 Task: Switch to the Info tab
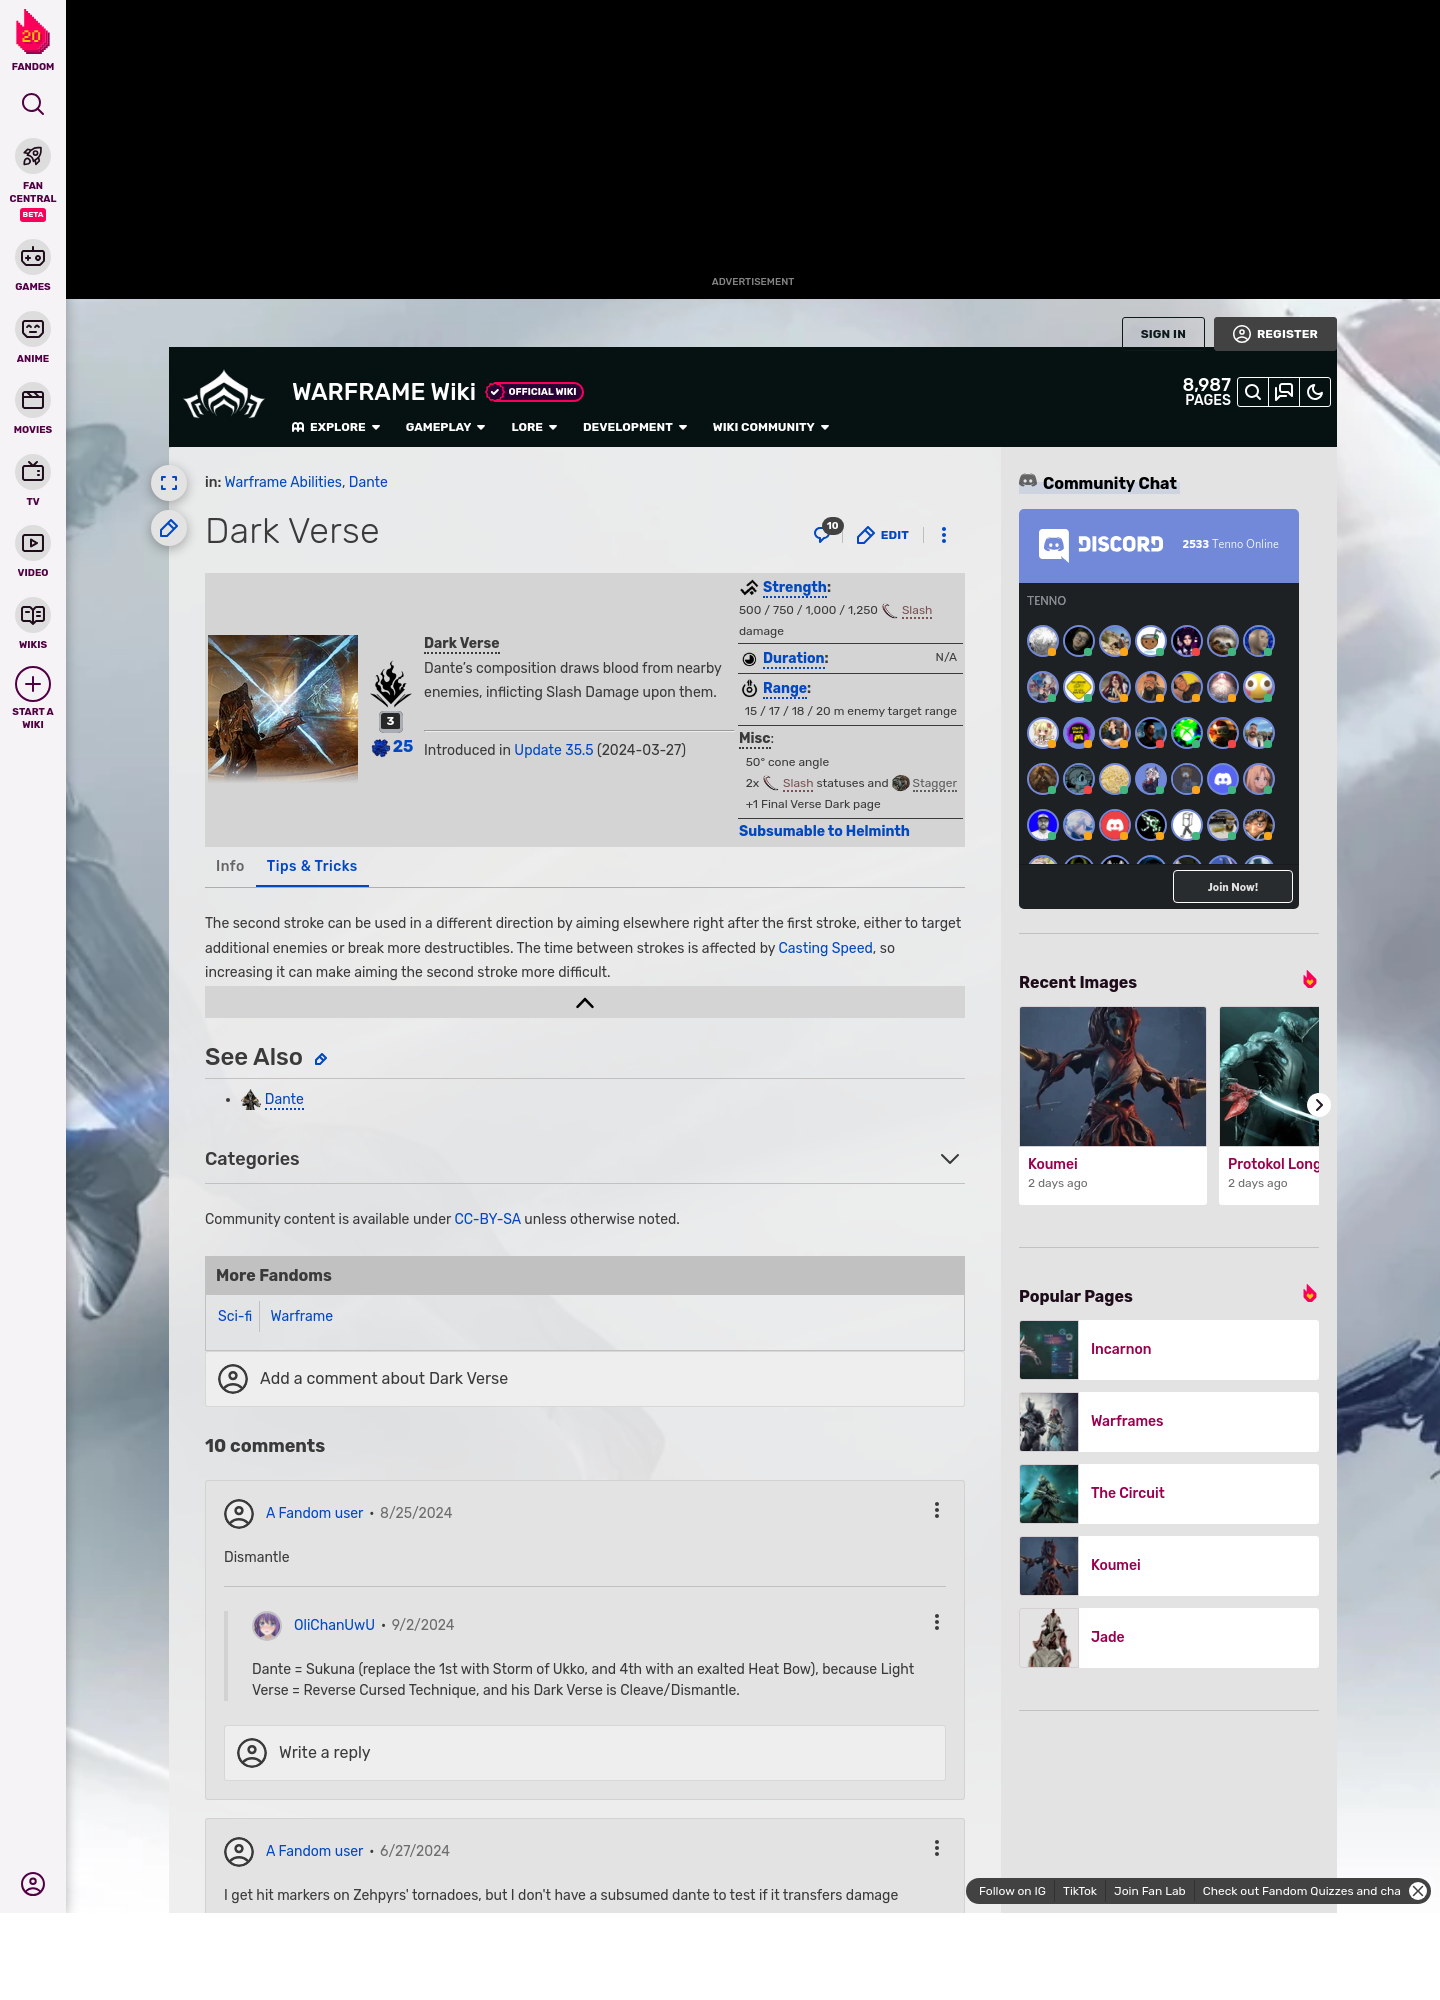pyautogui.click(x=230, y=866)
